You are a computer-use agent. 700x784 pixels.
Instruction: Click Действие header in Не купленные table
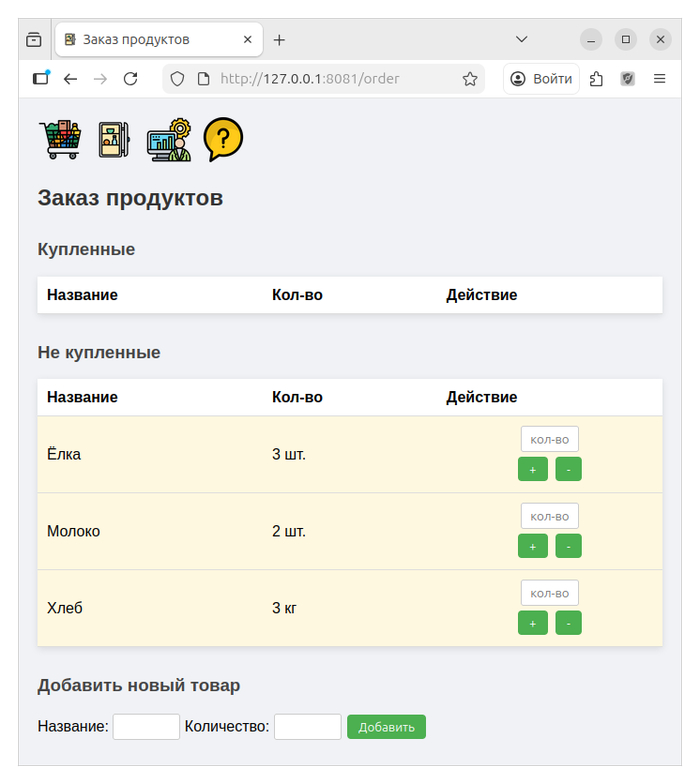[482, 397]
